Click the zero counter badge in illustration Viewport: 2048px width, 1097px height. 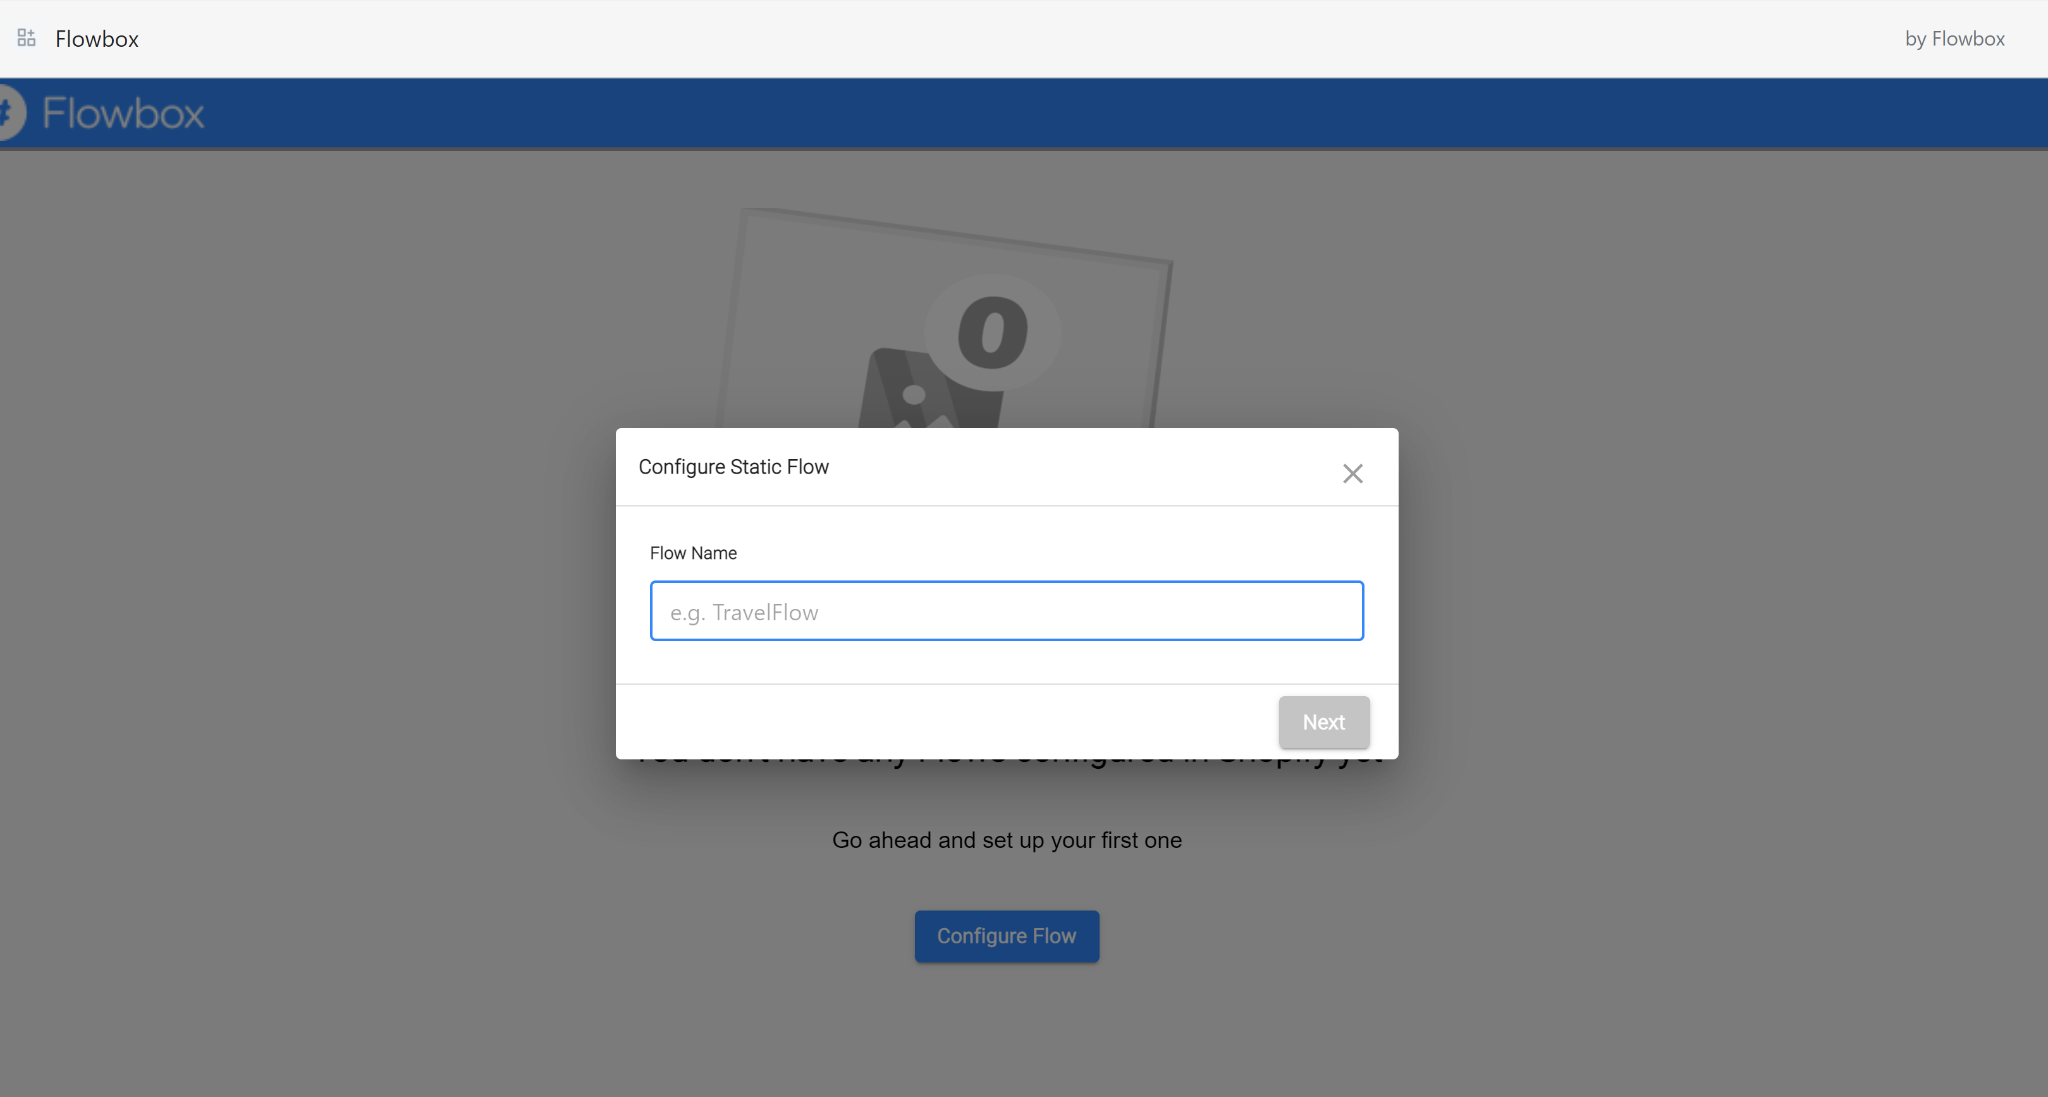(992, 333)
